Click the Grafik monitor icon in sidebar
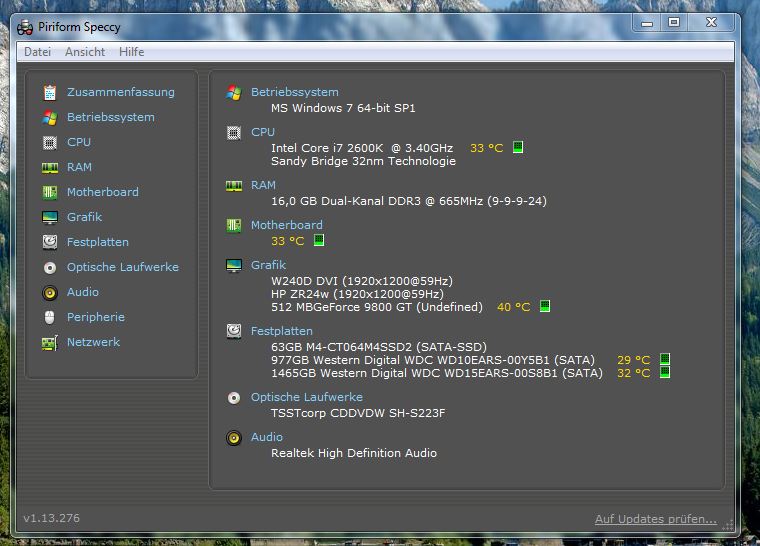This screenshot has width=760, height=546. tap(50, 218)
